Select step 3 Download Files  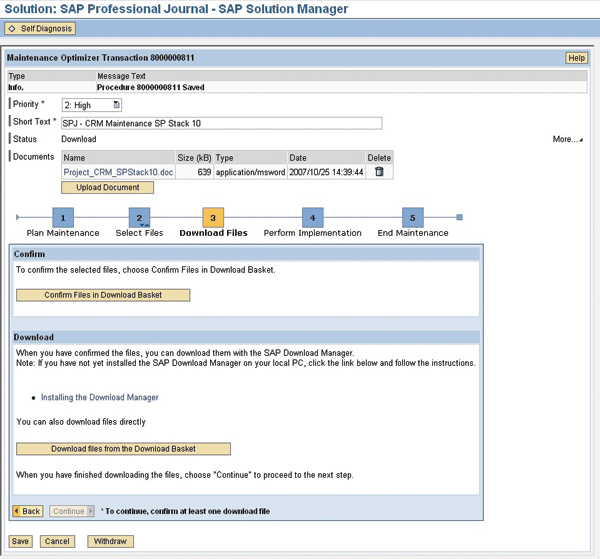[x=213, y=218]
